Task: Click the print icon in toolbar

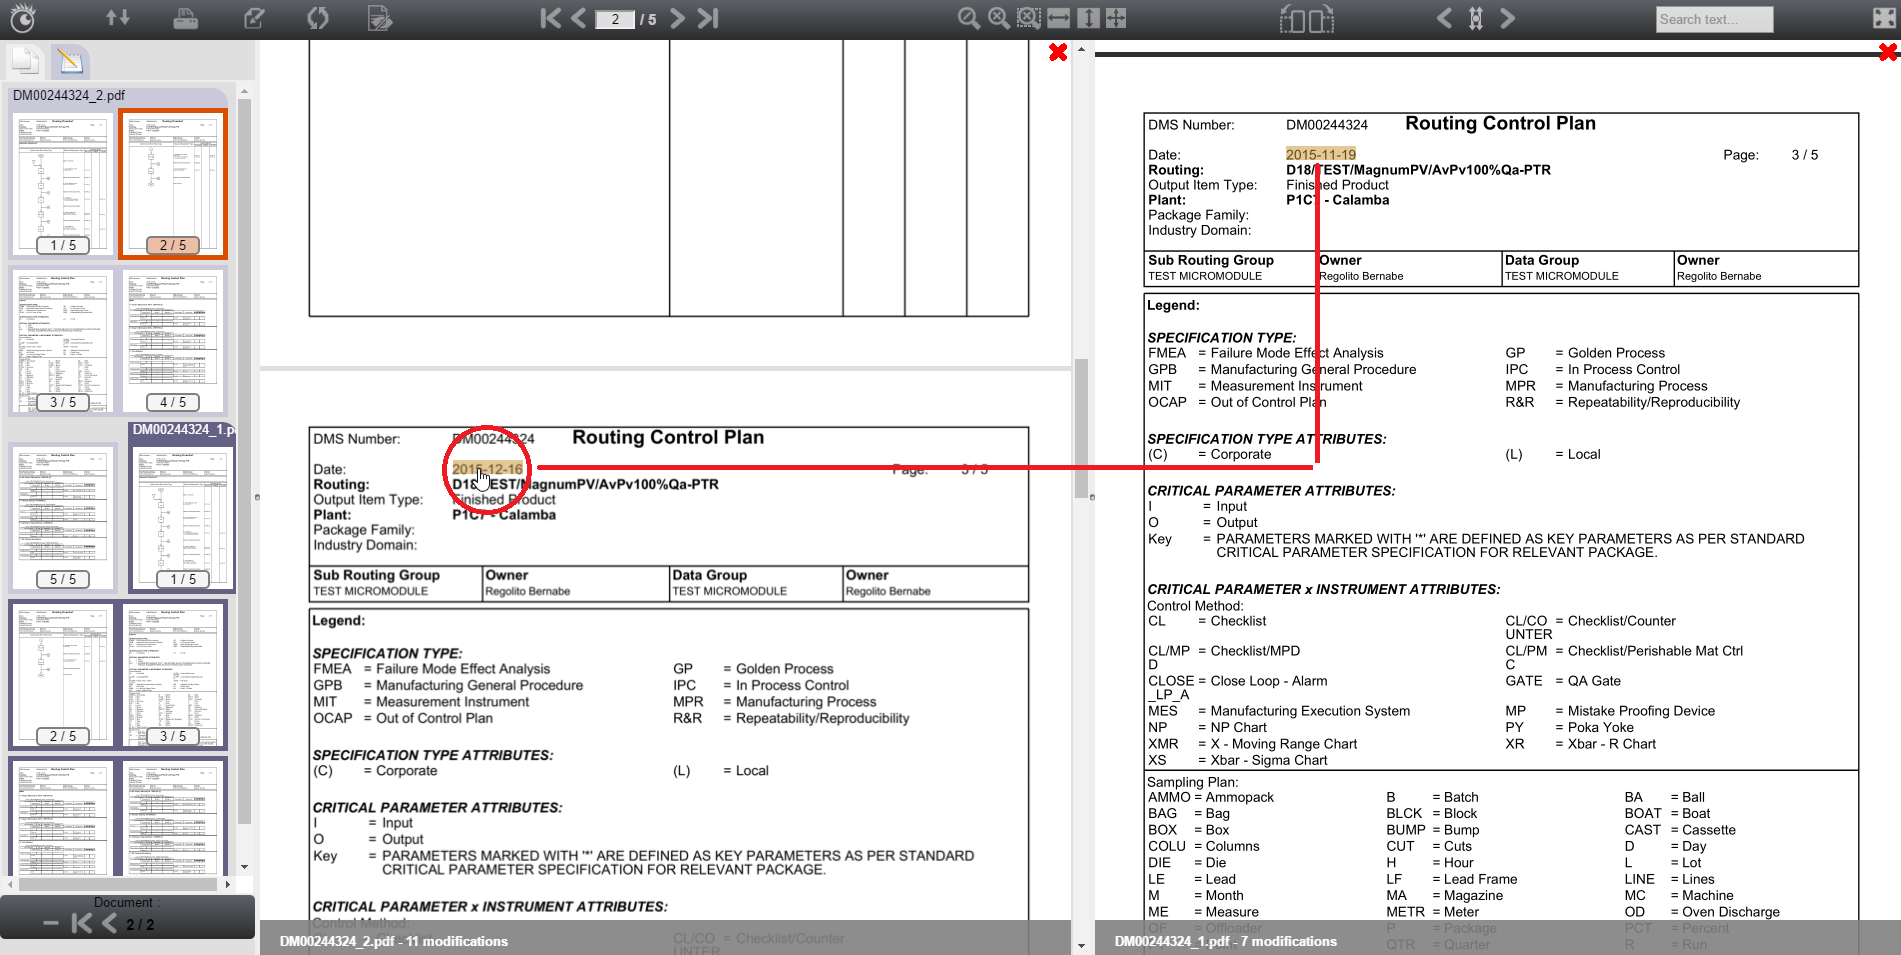Action: (185, 18)
